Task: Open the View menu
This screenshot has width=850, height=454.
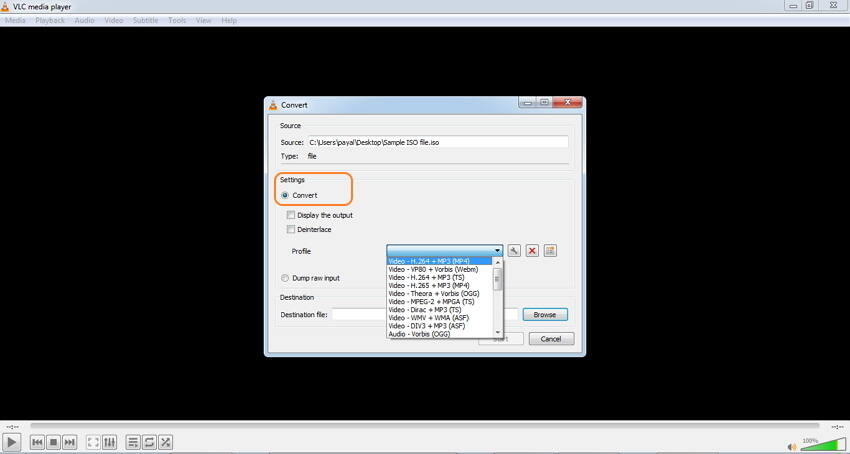Action: [203, 21]
